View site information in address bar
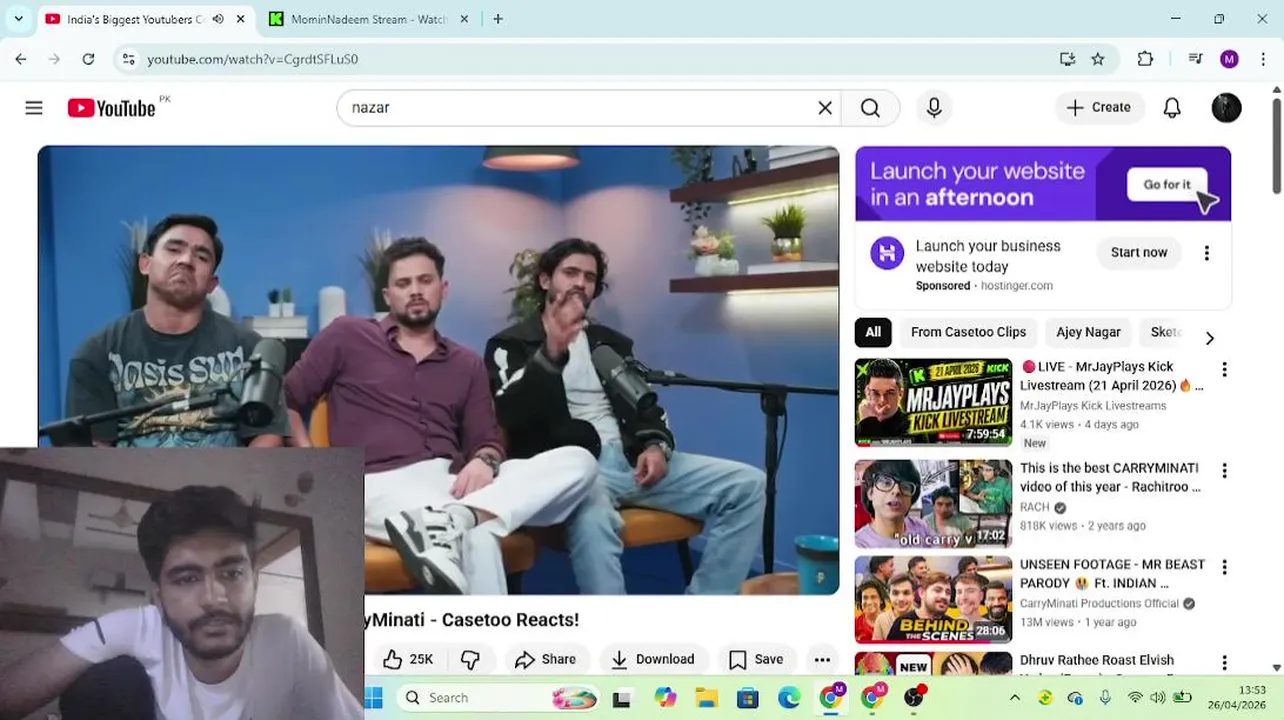The image size is (1284, 720). (128, 59)
